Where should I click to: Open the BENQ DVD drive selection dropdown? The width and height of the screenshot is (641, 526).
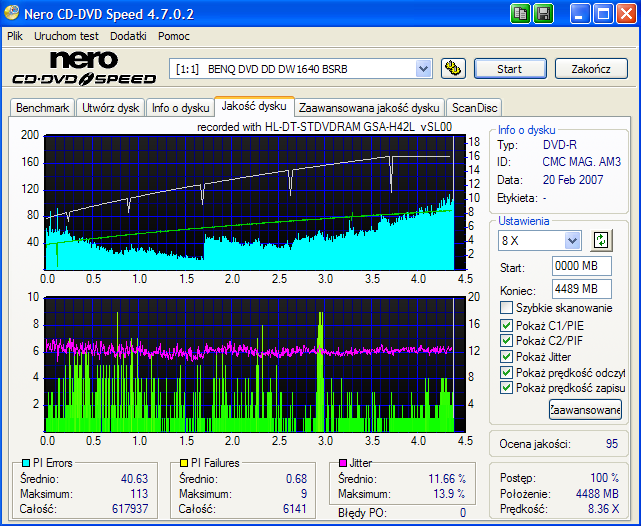(423, 69)
